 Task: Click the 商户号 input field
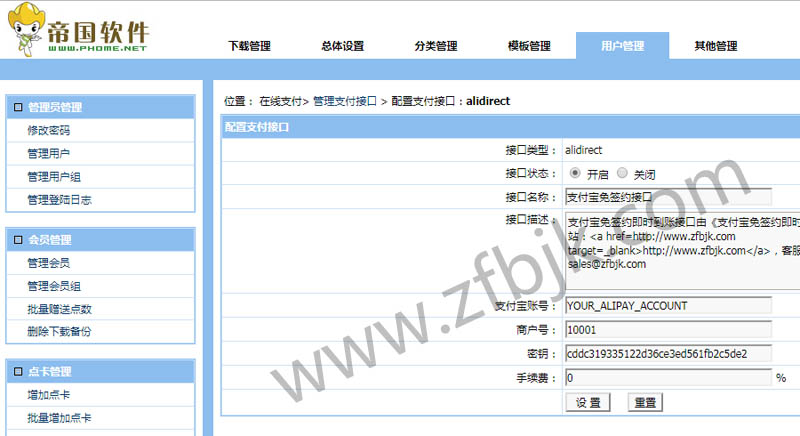click(668, 330)
